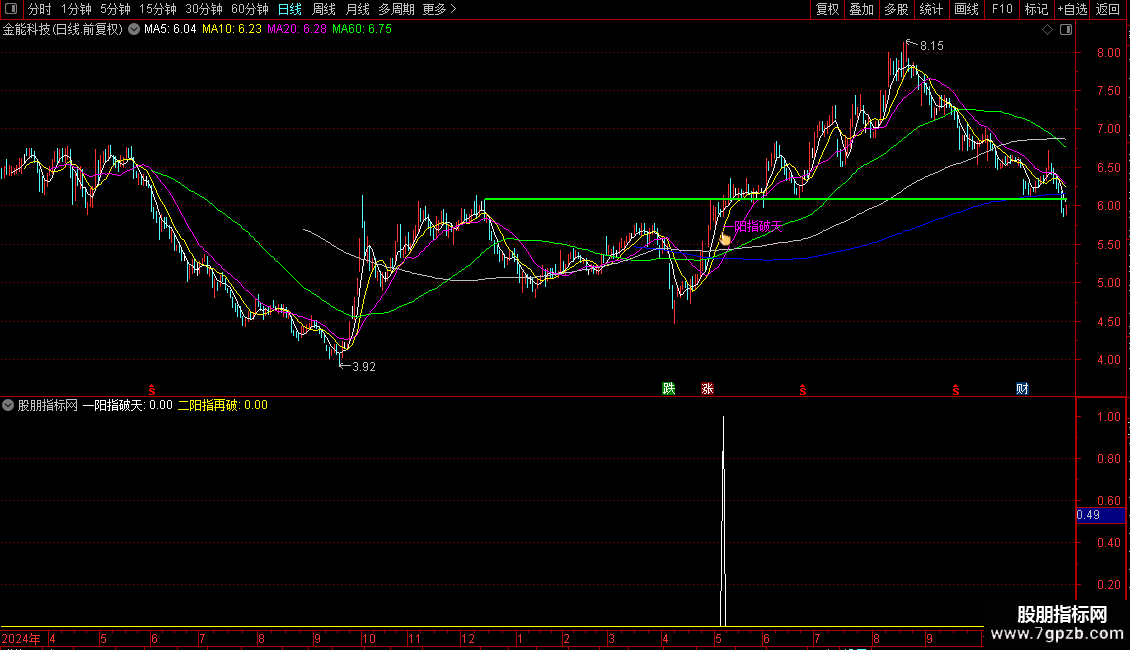Add stock via +自选 button
This screenshot has height=650, width=1130.
pyautogui.click(x=1072, y=9)
